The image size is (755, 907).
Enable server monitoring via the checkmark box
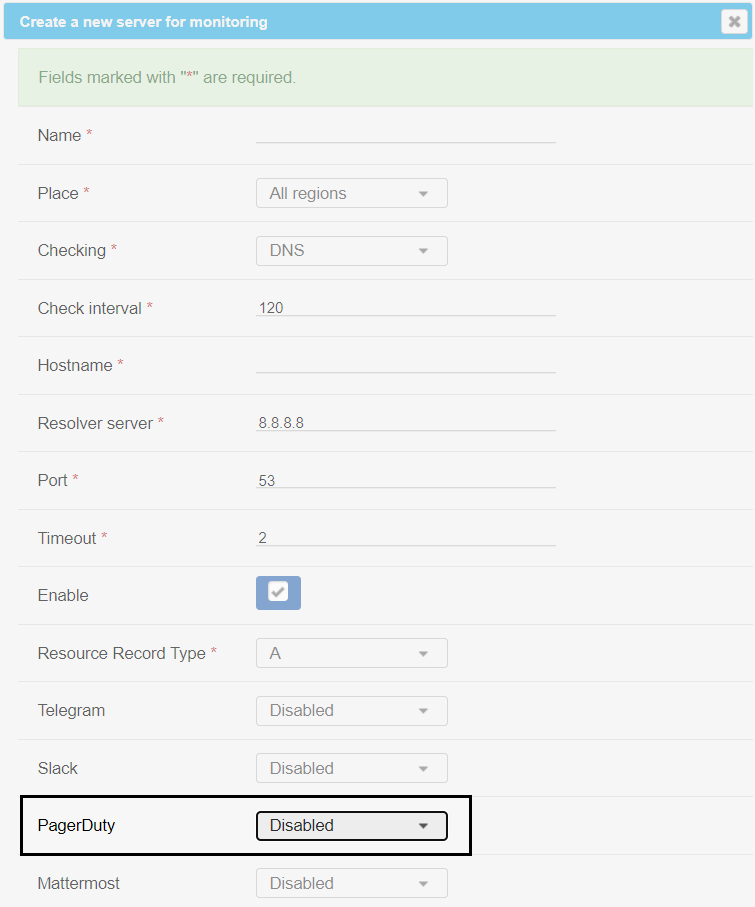point(277,593)
